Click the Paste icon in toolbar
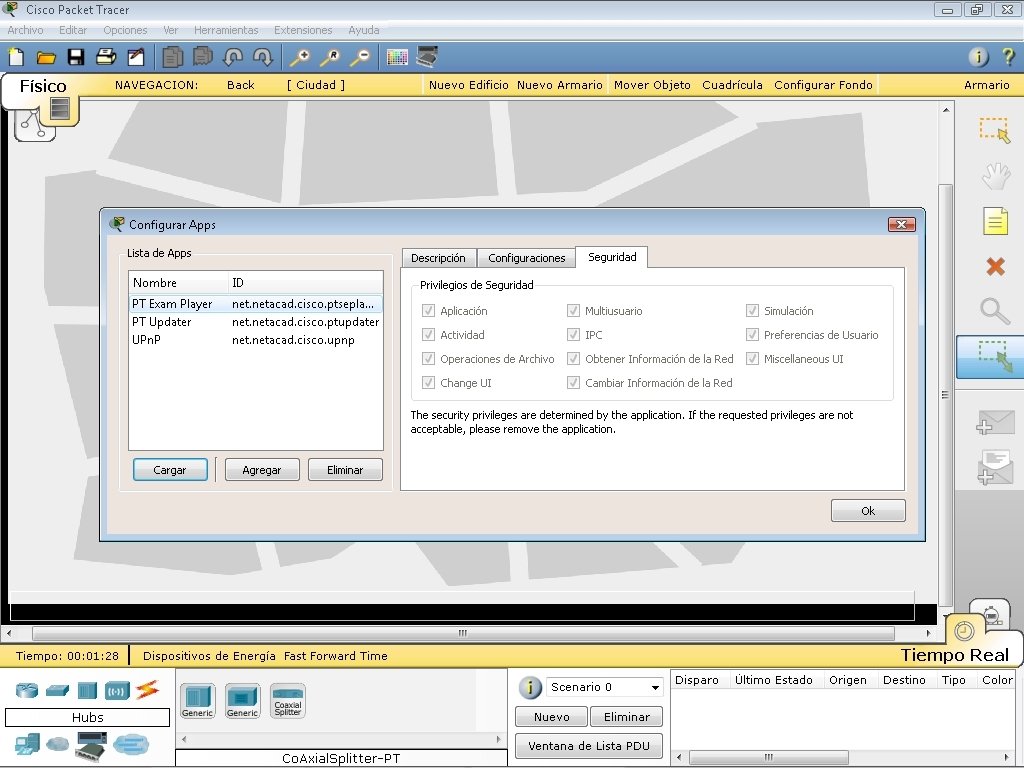 202,57
